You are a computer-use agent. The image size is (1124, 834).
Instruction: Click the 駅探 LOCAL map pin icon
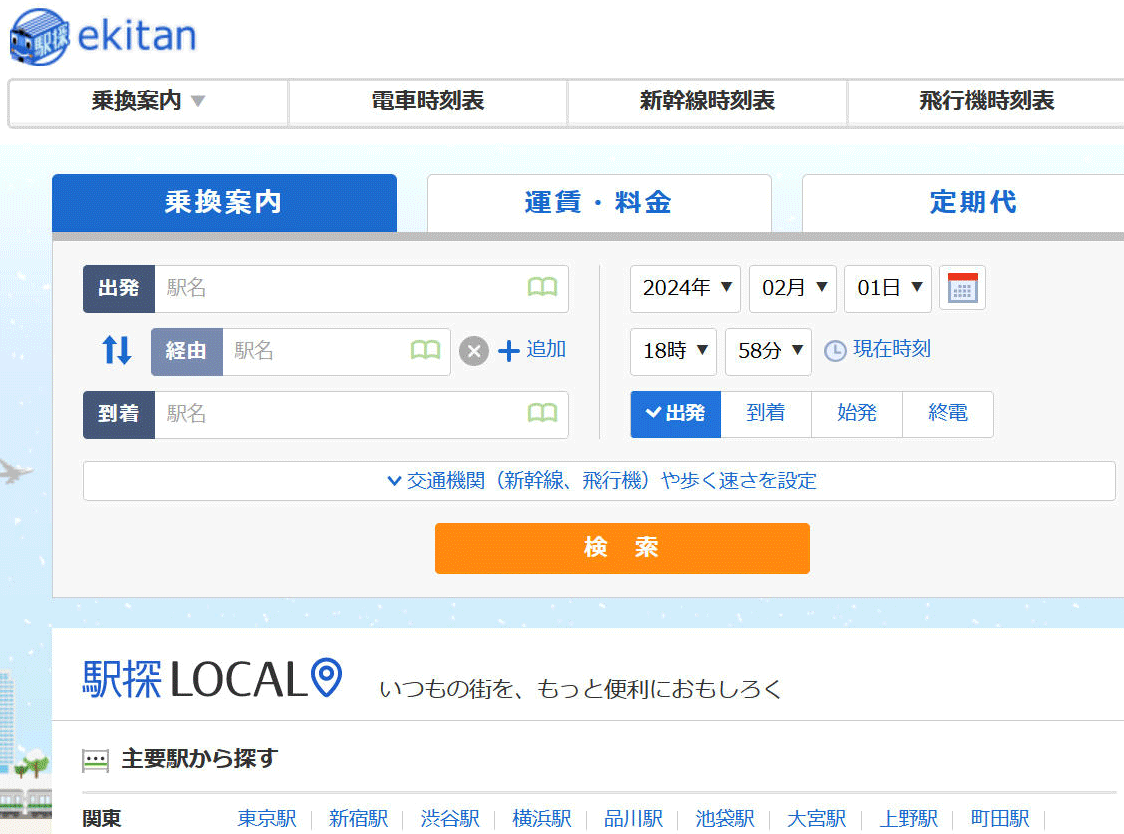pos(327,678)
